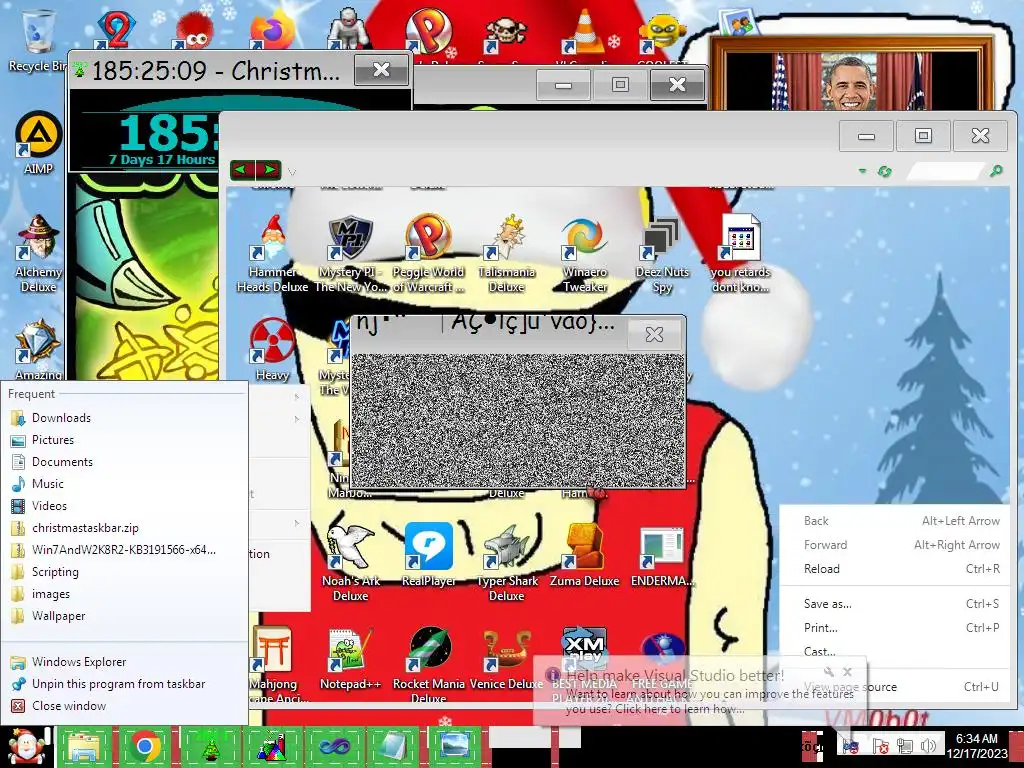This screenshot has width=1024, height=768.
Task: Unpin this program from taskbar
Action: tap(124, 684)
